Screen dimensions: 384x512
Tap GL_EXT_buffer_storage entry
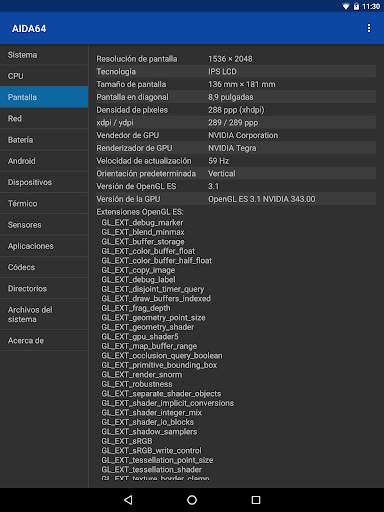[x=143, y=241]
